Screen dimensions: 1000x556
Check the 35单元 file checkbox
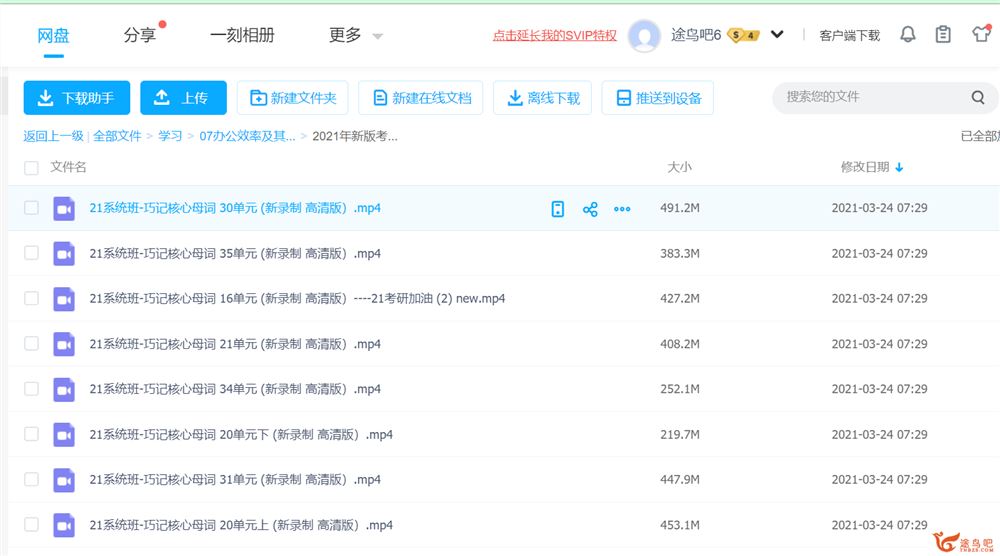[x=31, y=253]
